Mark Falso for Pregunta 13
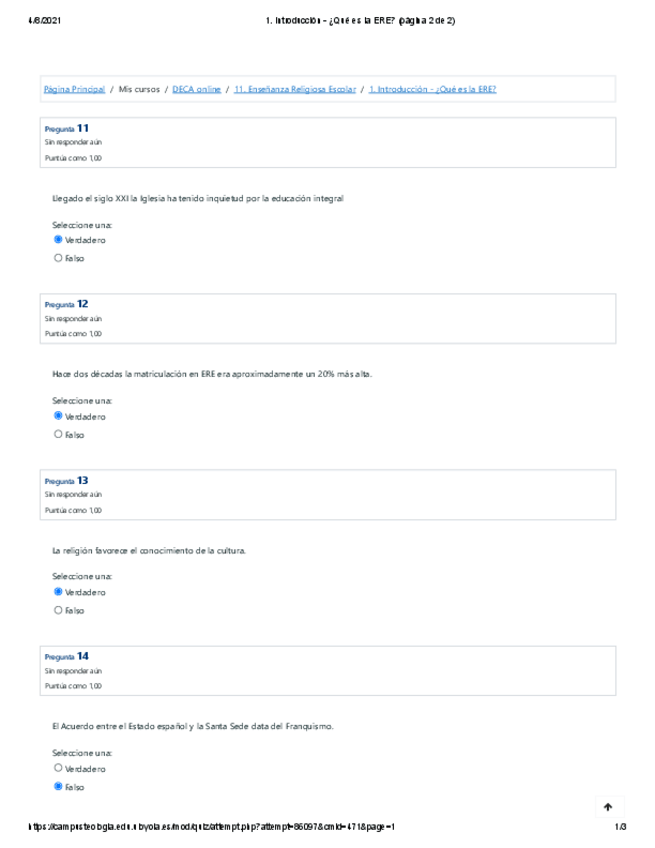The width and height of the screenshot is (655, 848). point(58,610)
